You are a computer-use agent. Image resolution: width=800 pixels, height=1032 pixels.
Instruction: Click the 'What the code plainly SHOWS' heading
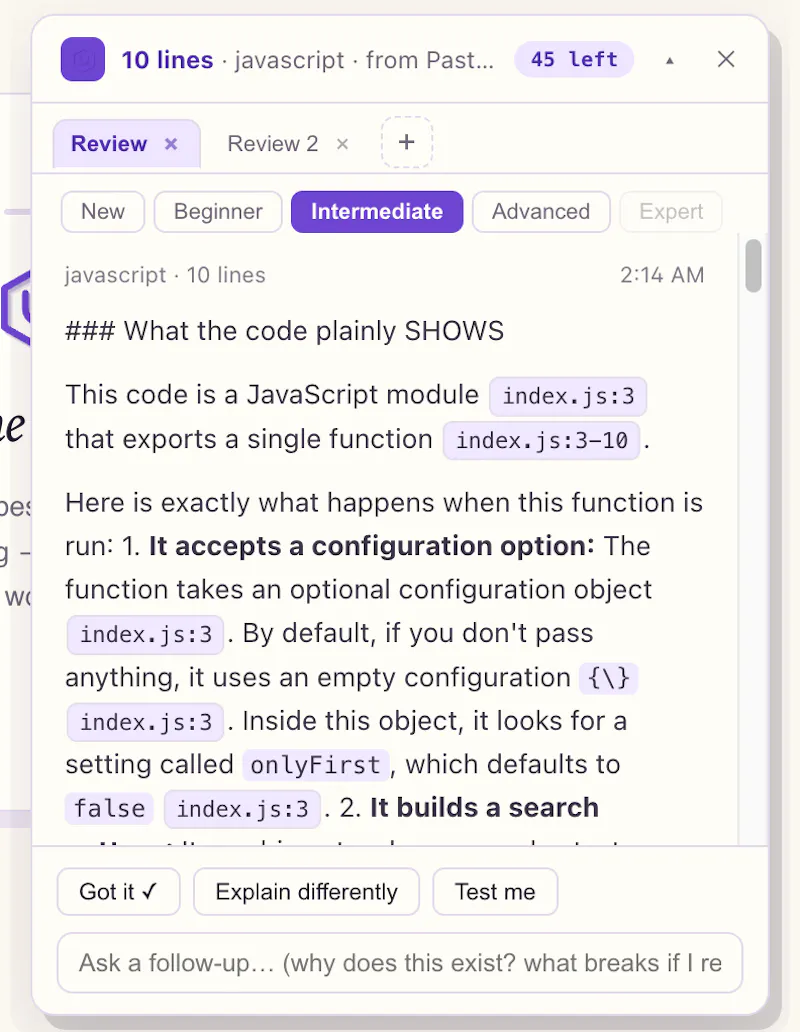click(x=284, y=331)
